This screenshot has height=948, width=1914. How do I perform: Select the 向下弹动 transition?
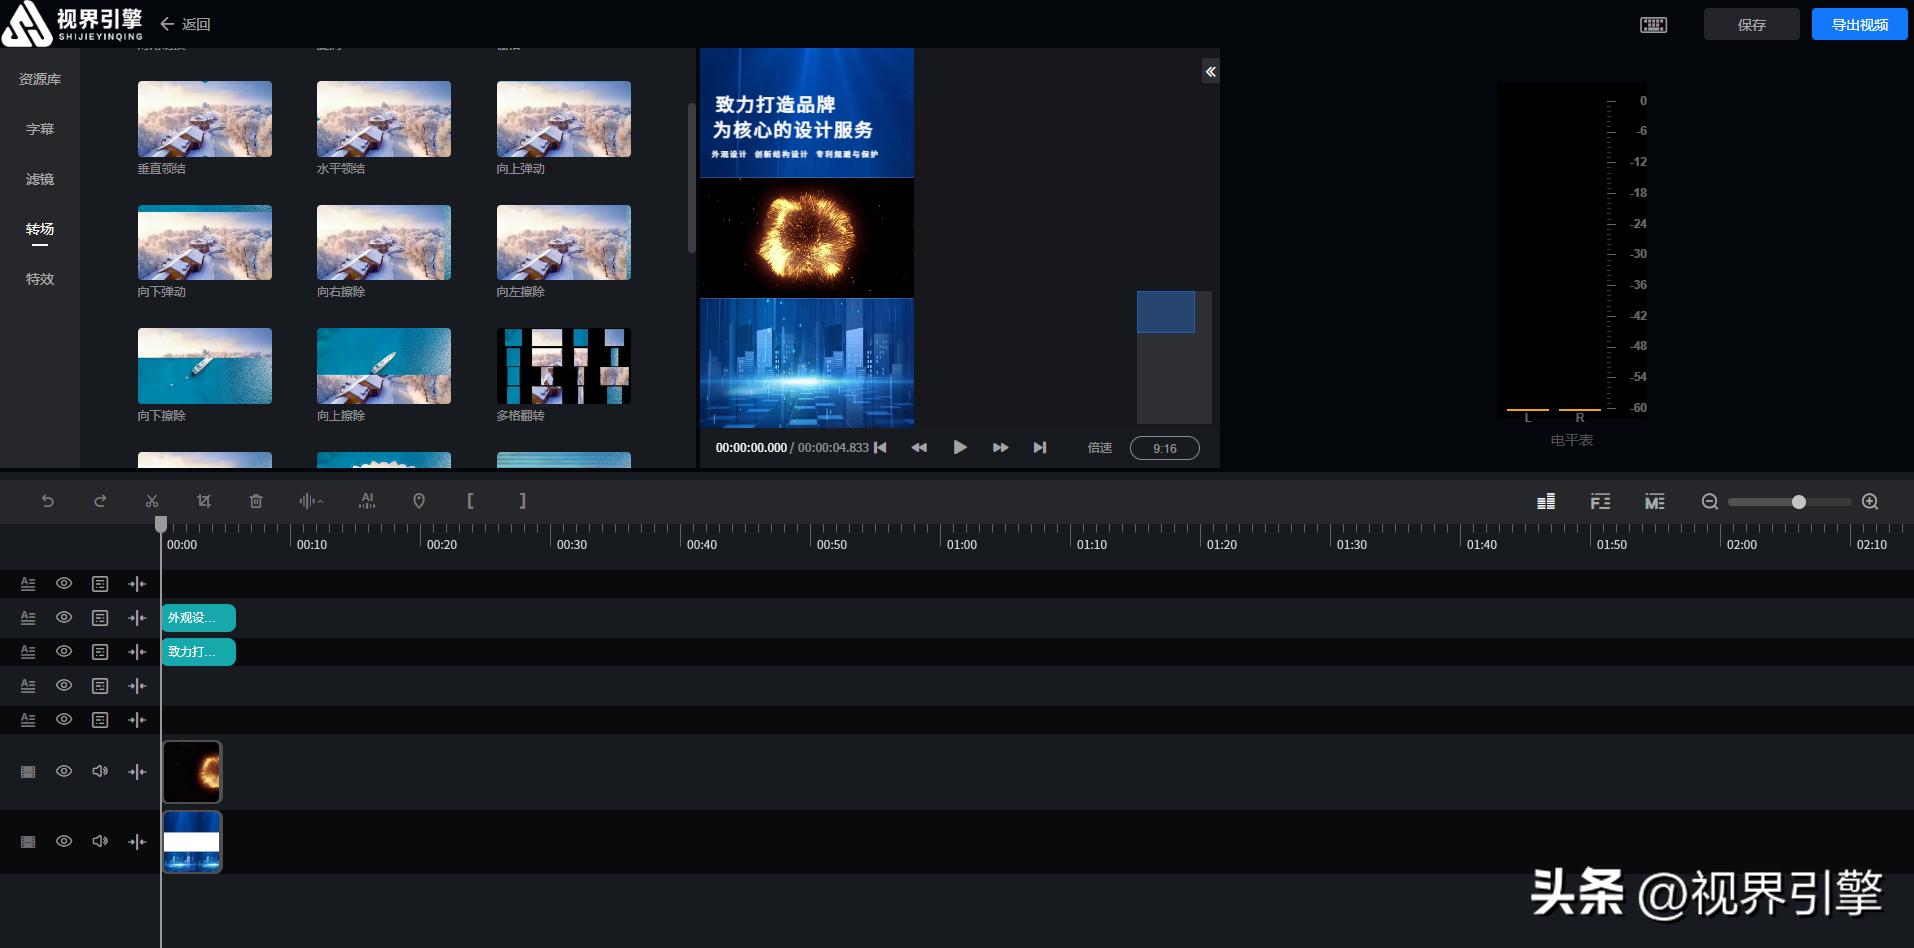205,242
